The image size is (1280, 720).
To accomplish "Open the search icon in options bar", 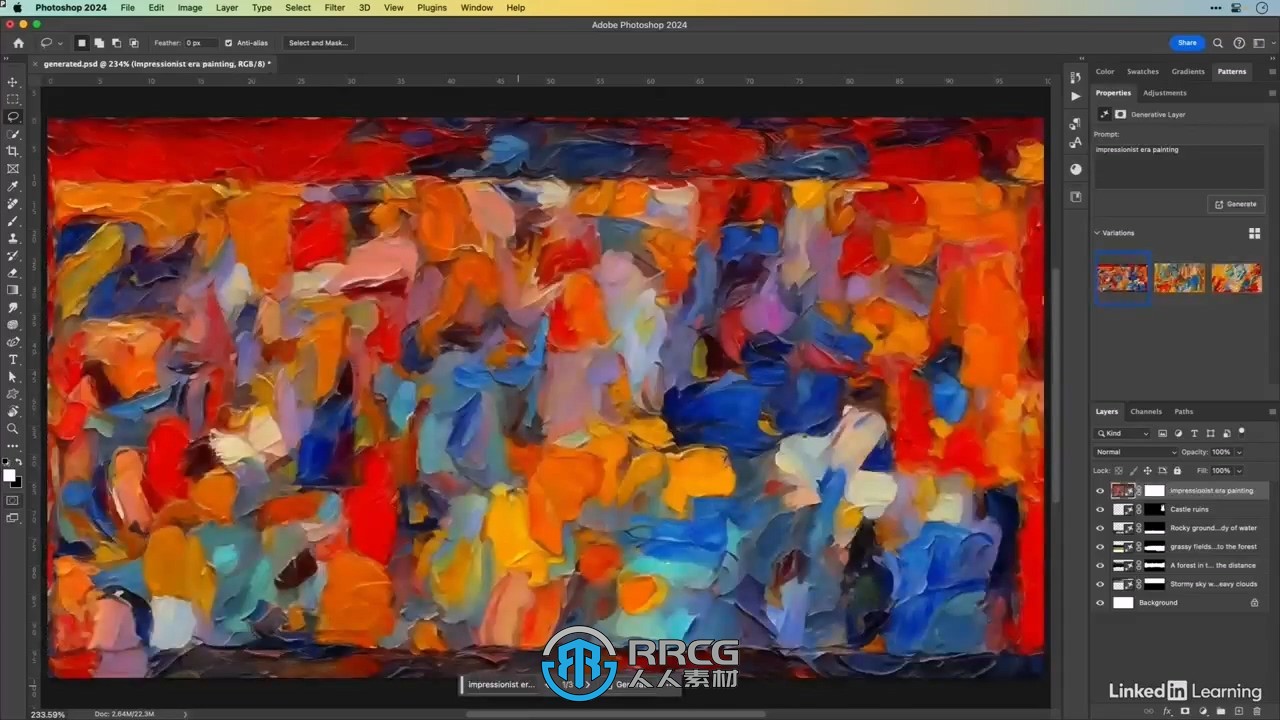I will coord(1218,43).
